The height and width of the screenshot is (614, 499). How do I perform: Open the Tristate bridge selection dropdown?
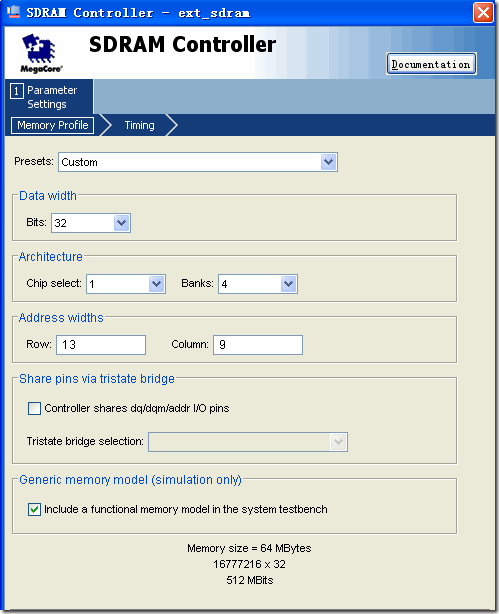coord(248,442)
